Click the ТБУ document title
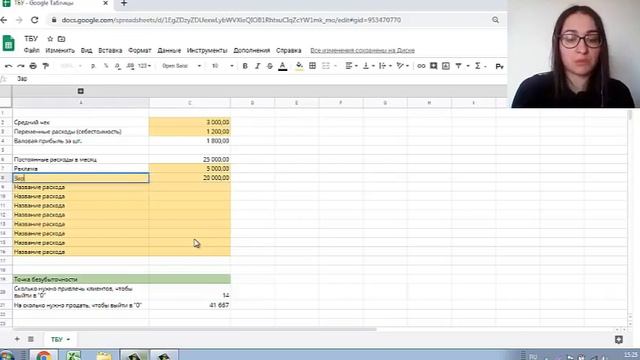640x360 pixels. [x=31, y=39]
